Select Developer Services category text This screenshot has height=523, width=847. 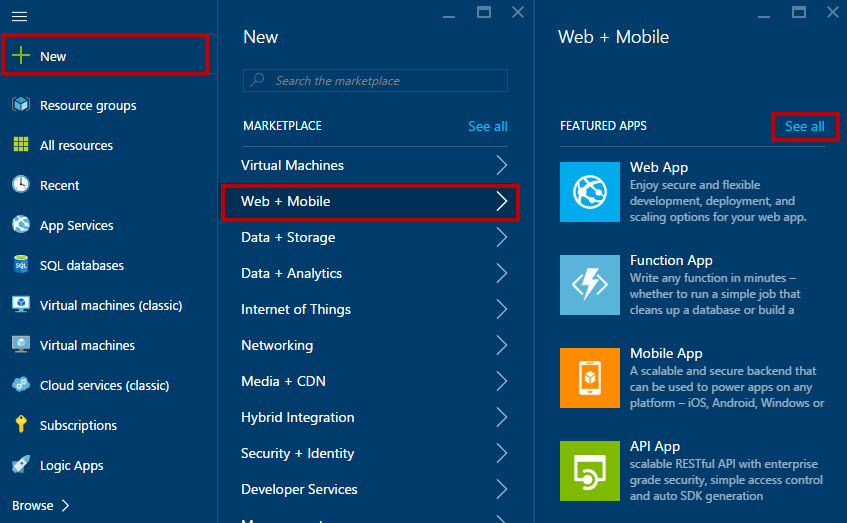coord(299,490)
